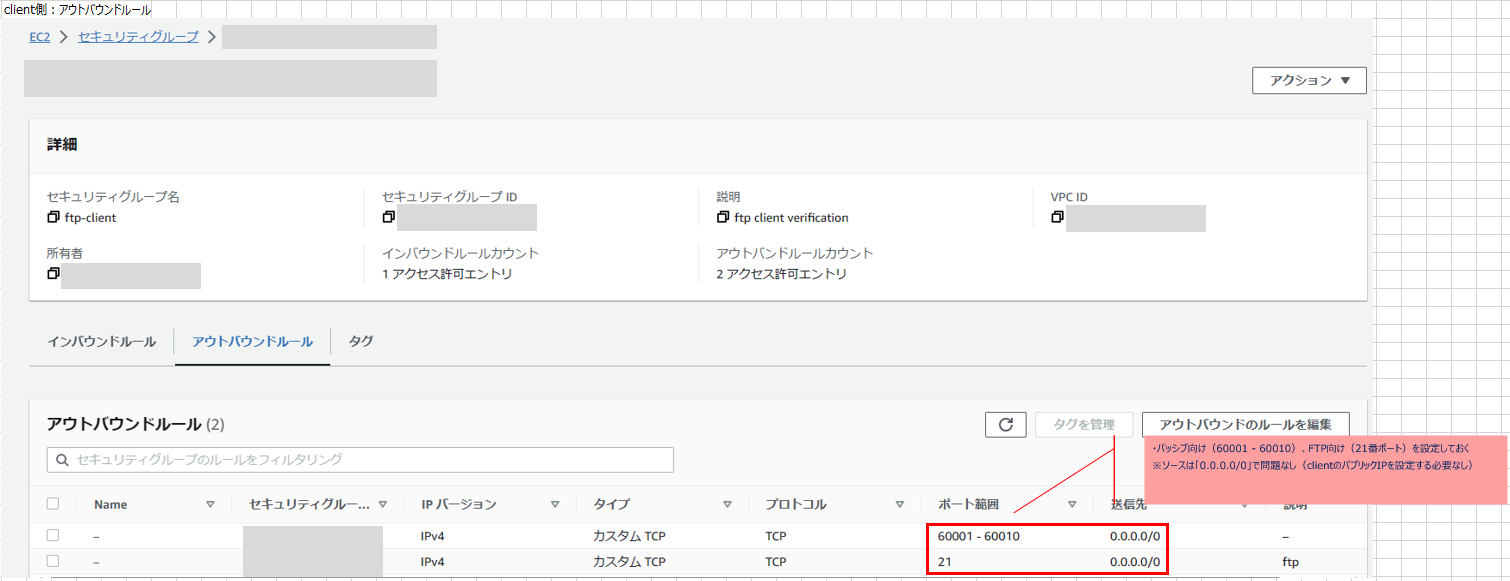This screenshot has width=1510, height=581.
Task: Click the port range cell showing 21
Action: click(x=944, y=562)
